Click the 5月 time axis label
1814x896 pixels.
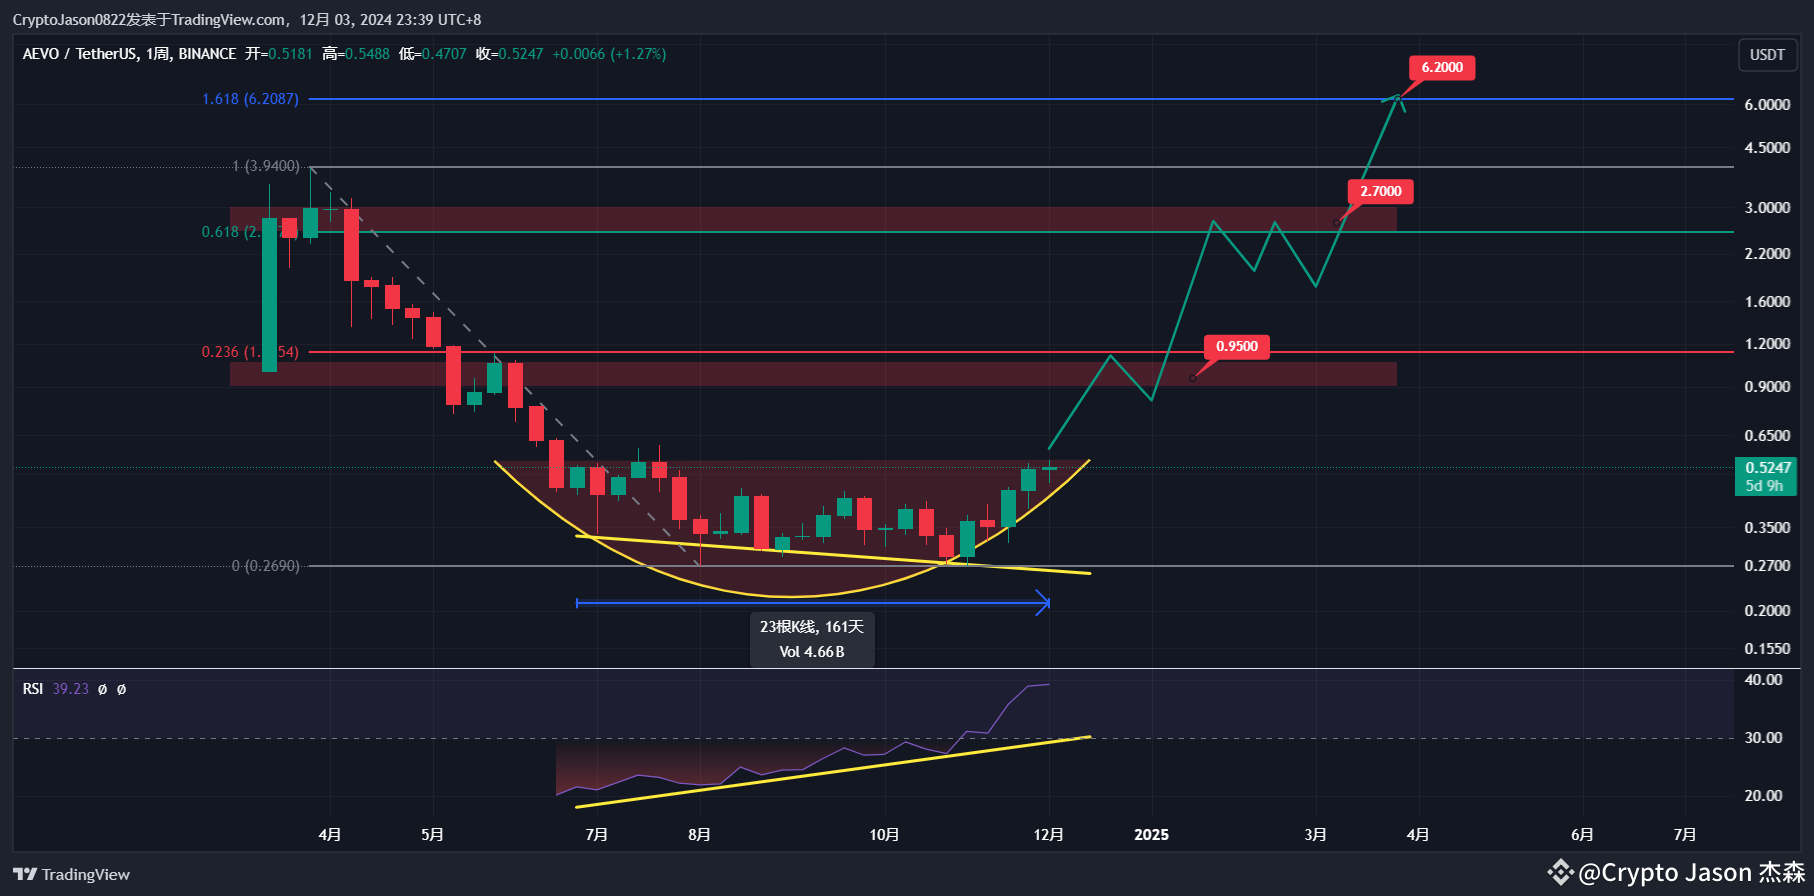coord(433,834)
